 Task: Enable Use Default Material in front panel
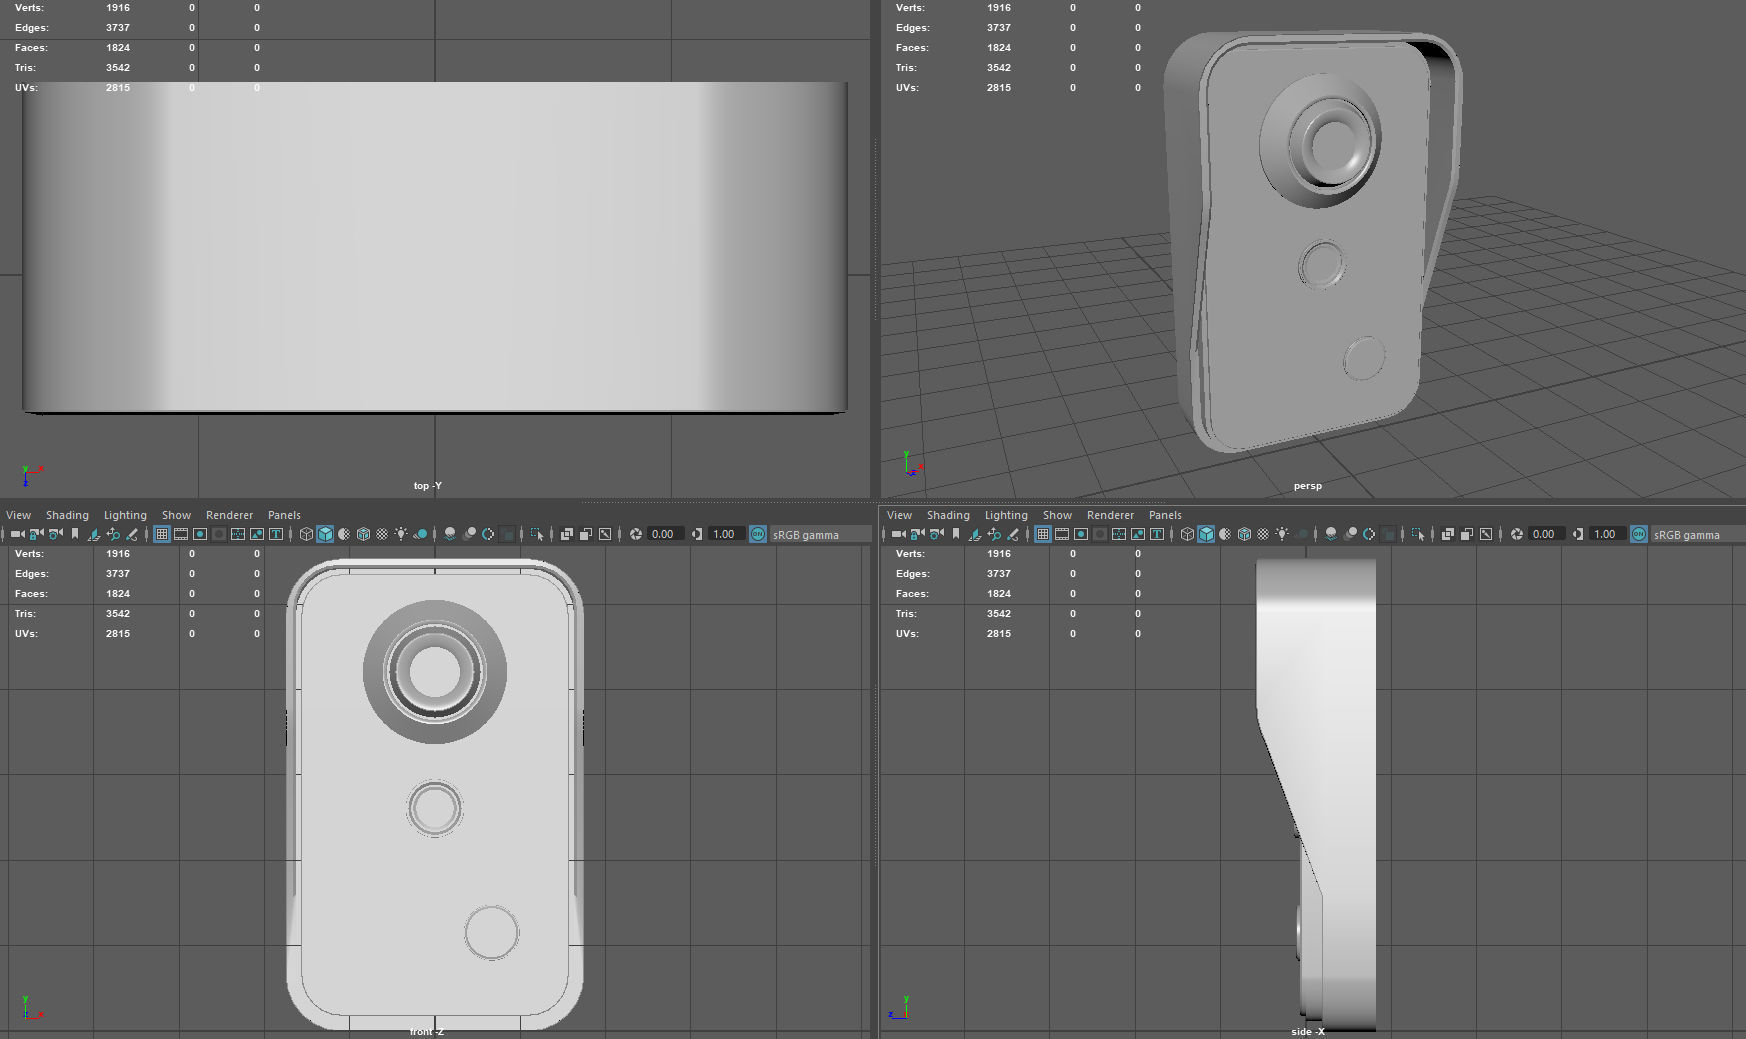[x=344, y=534]
